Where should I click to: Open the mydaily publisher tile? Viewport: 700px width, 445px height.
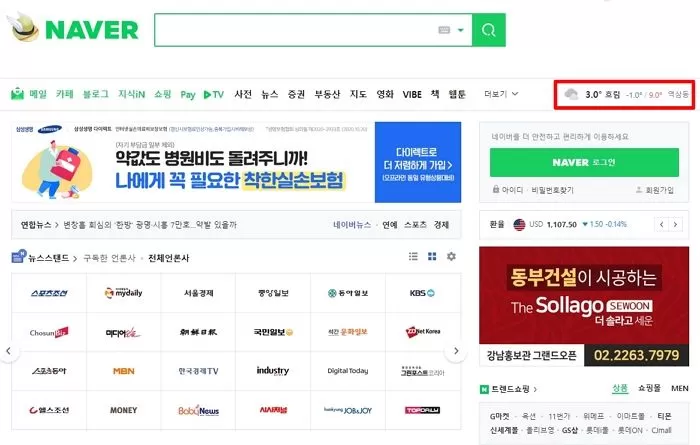124,293
